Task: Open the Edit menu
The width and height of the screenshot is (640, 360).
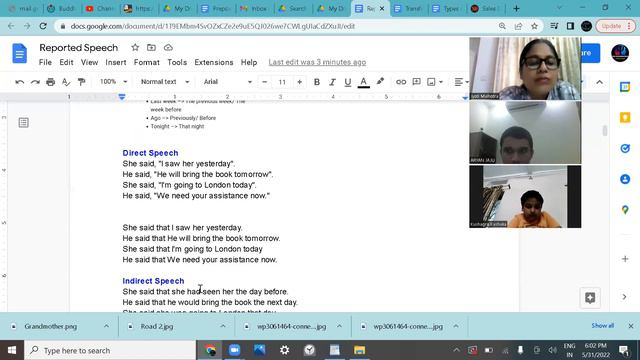Action: pyautogui.click(x=66, y=62)
